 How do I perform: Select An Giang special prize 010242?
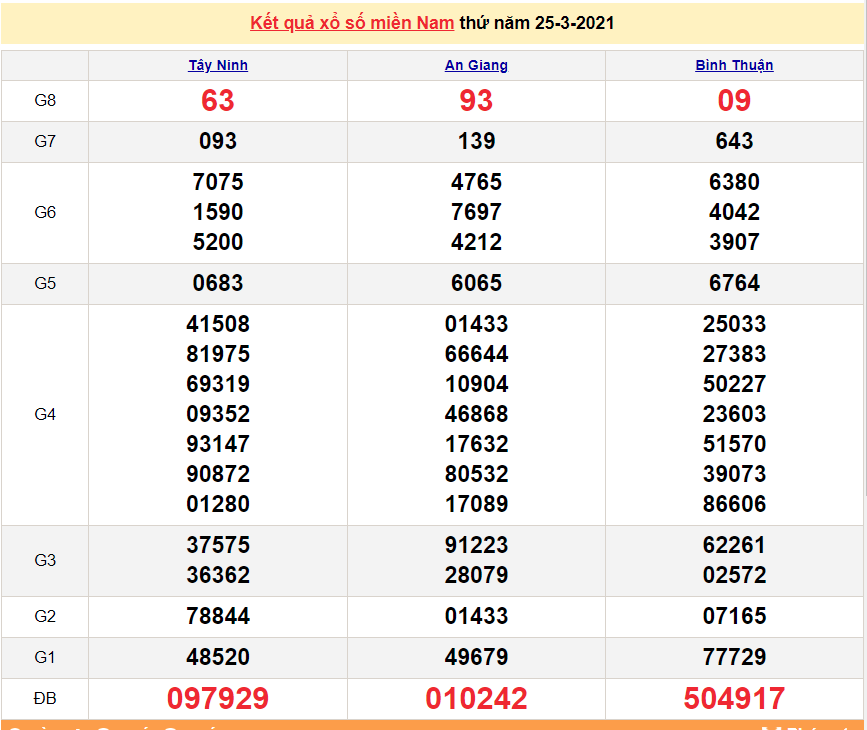pyautogui.click(x=476, y=698)
